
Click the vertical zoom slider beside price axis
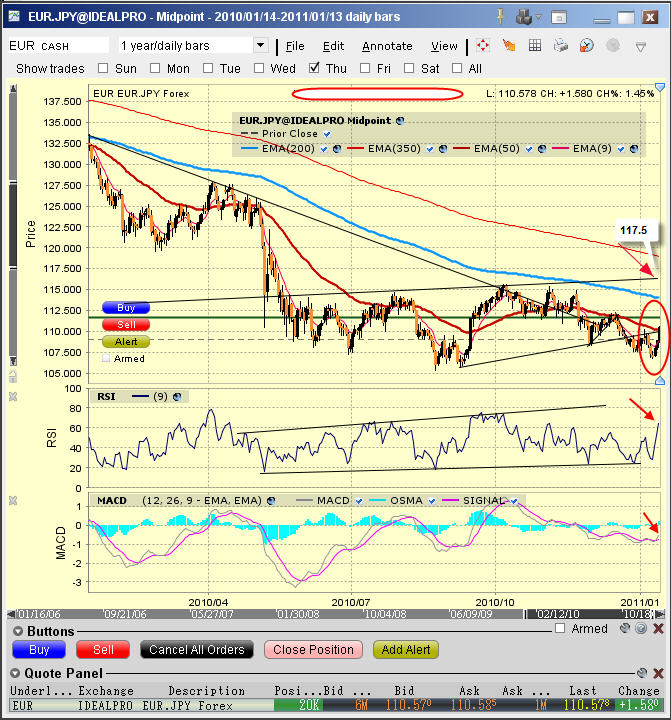coord(13,225)
